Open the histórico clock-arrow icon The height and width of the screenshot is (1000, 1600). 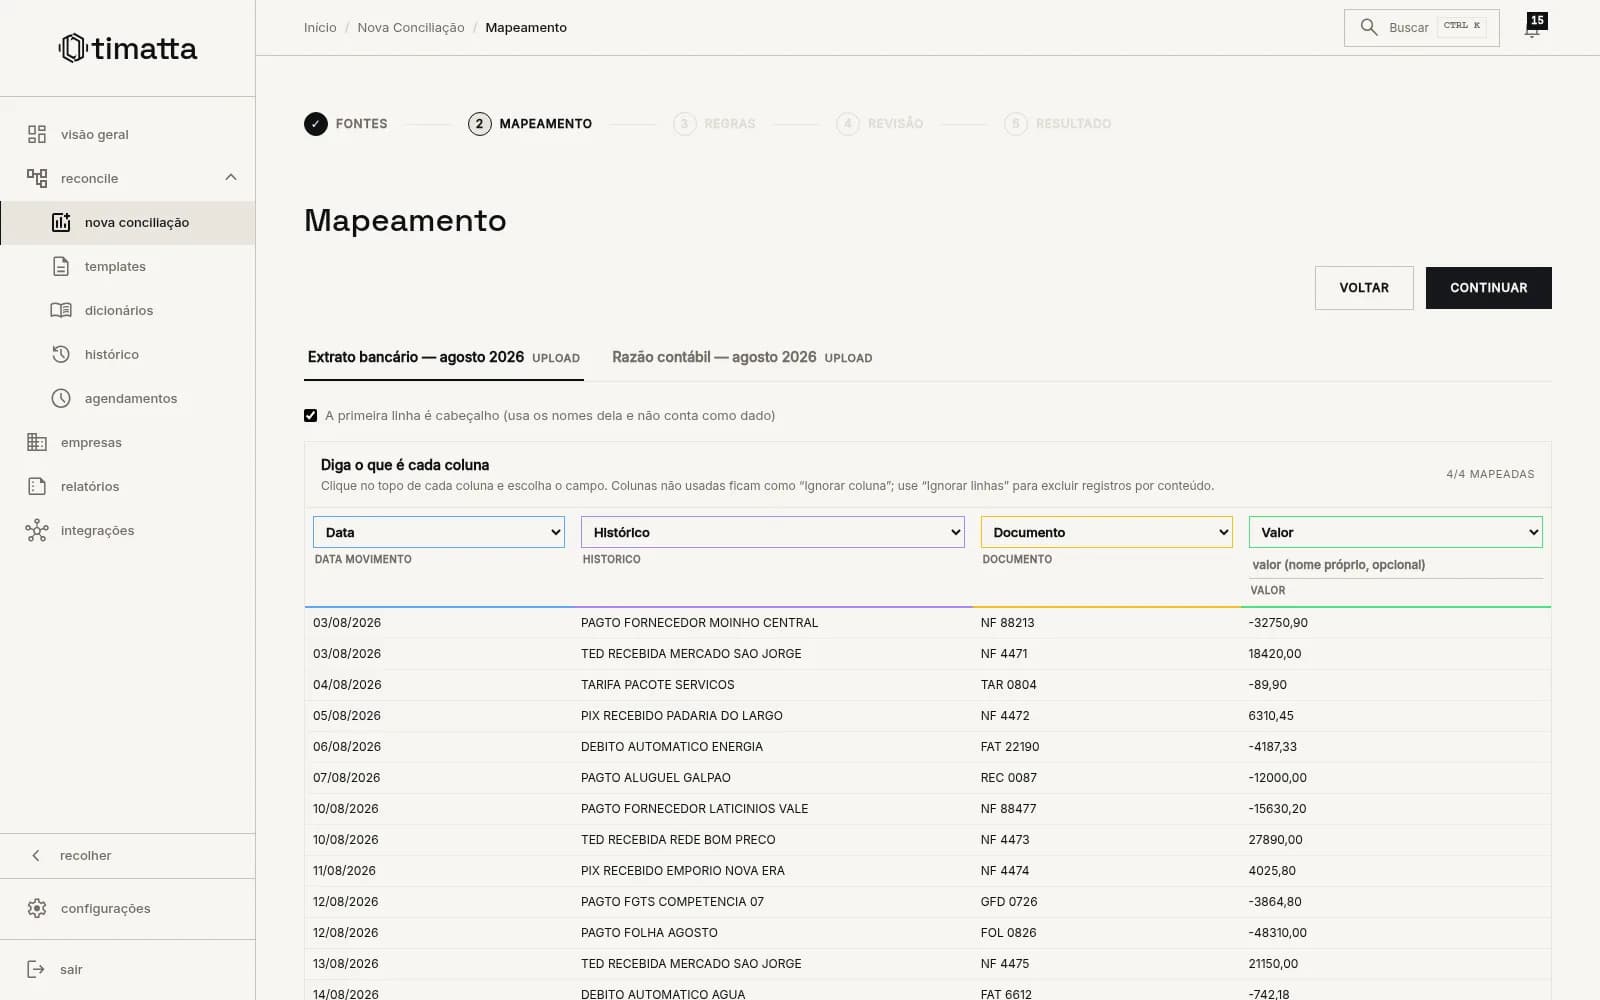pos(61,354)
